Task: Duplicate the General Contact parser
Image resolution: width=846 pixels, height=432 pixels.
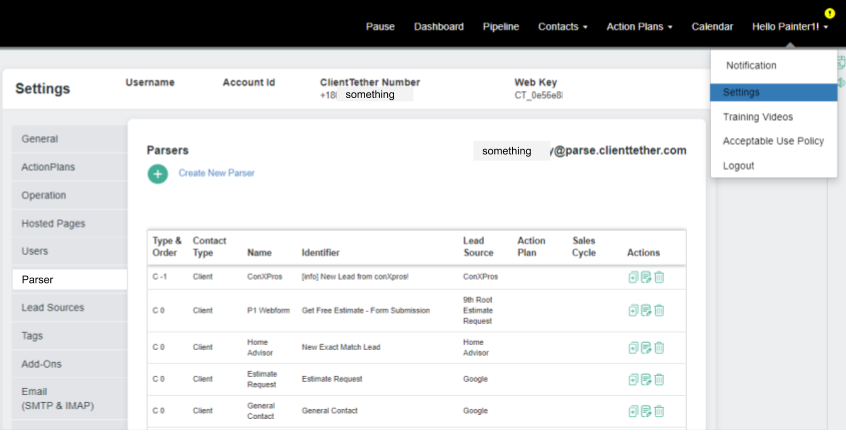Action: (633, 412)
